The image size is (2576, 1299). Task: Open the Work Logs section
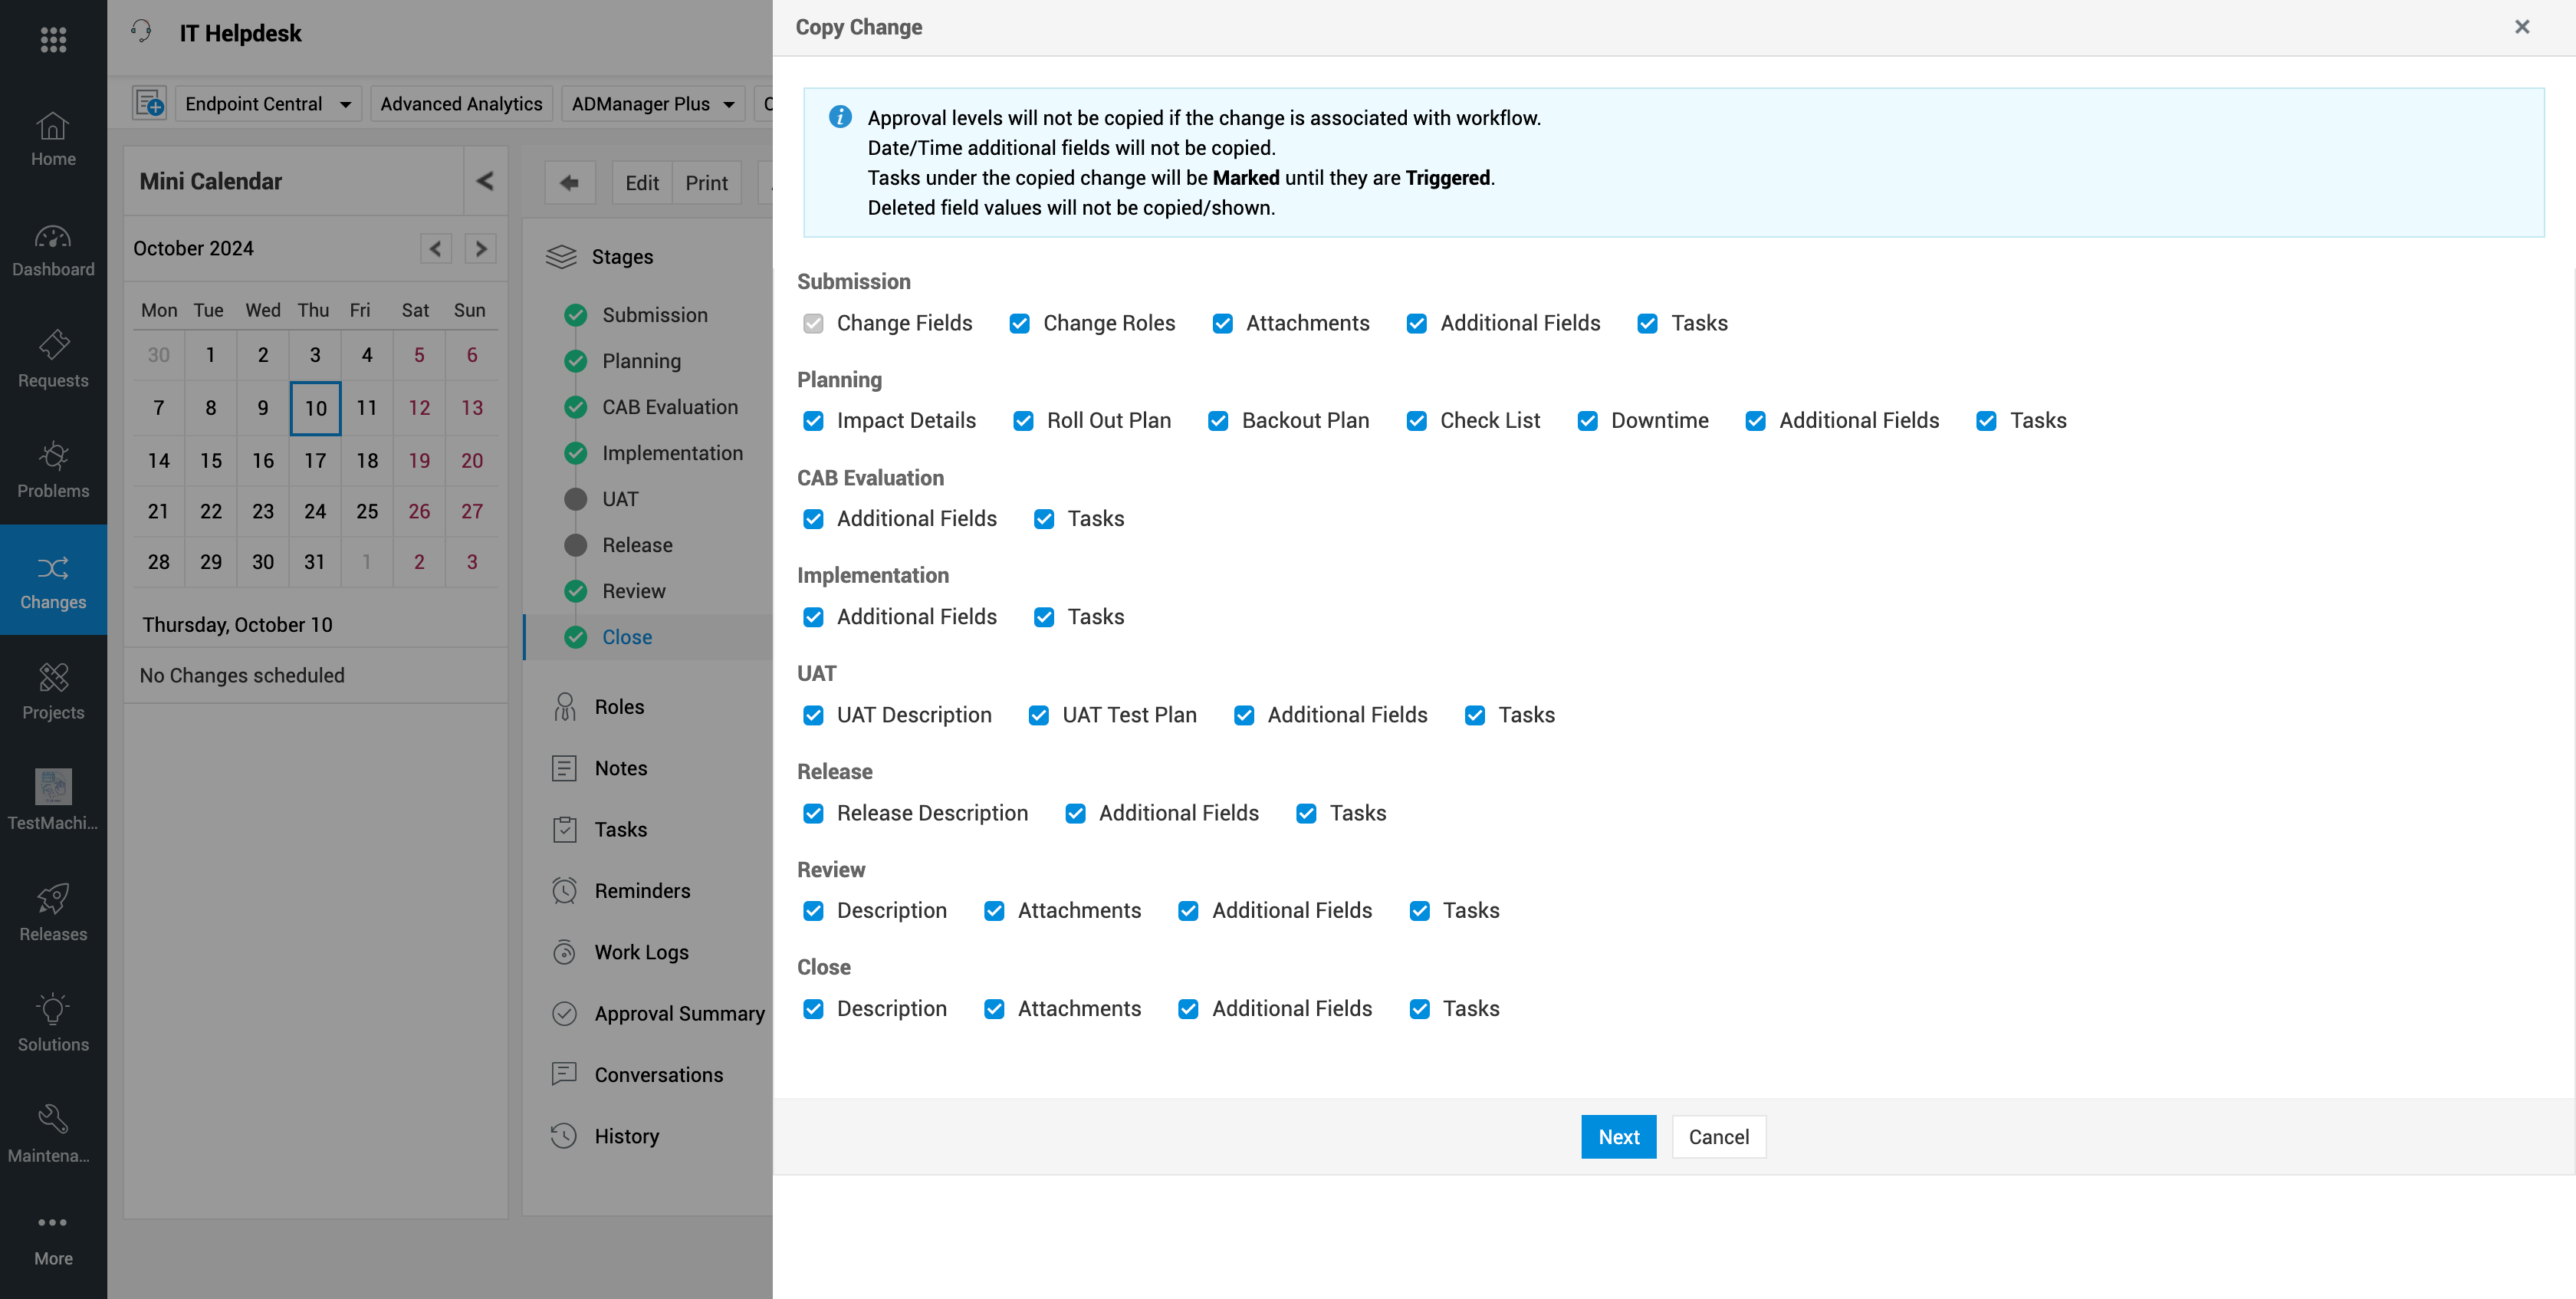(641, 952)
